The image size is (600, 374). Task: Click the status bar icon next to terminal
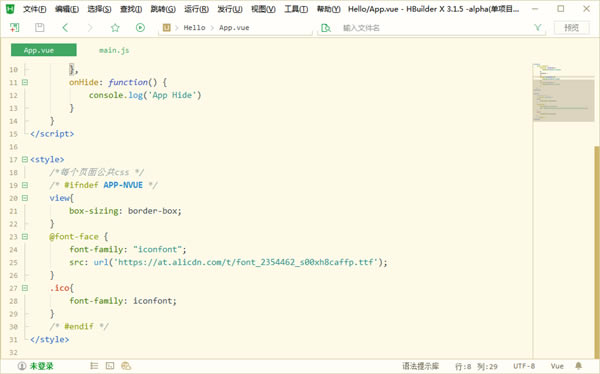tap(126, 366)
